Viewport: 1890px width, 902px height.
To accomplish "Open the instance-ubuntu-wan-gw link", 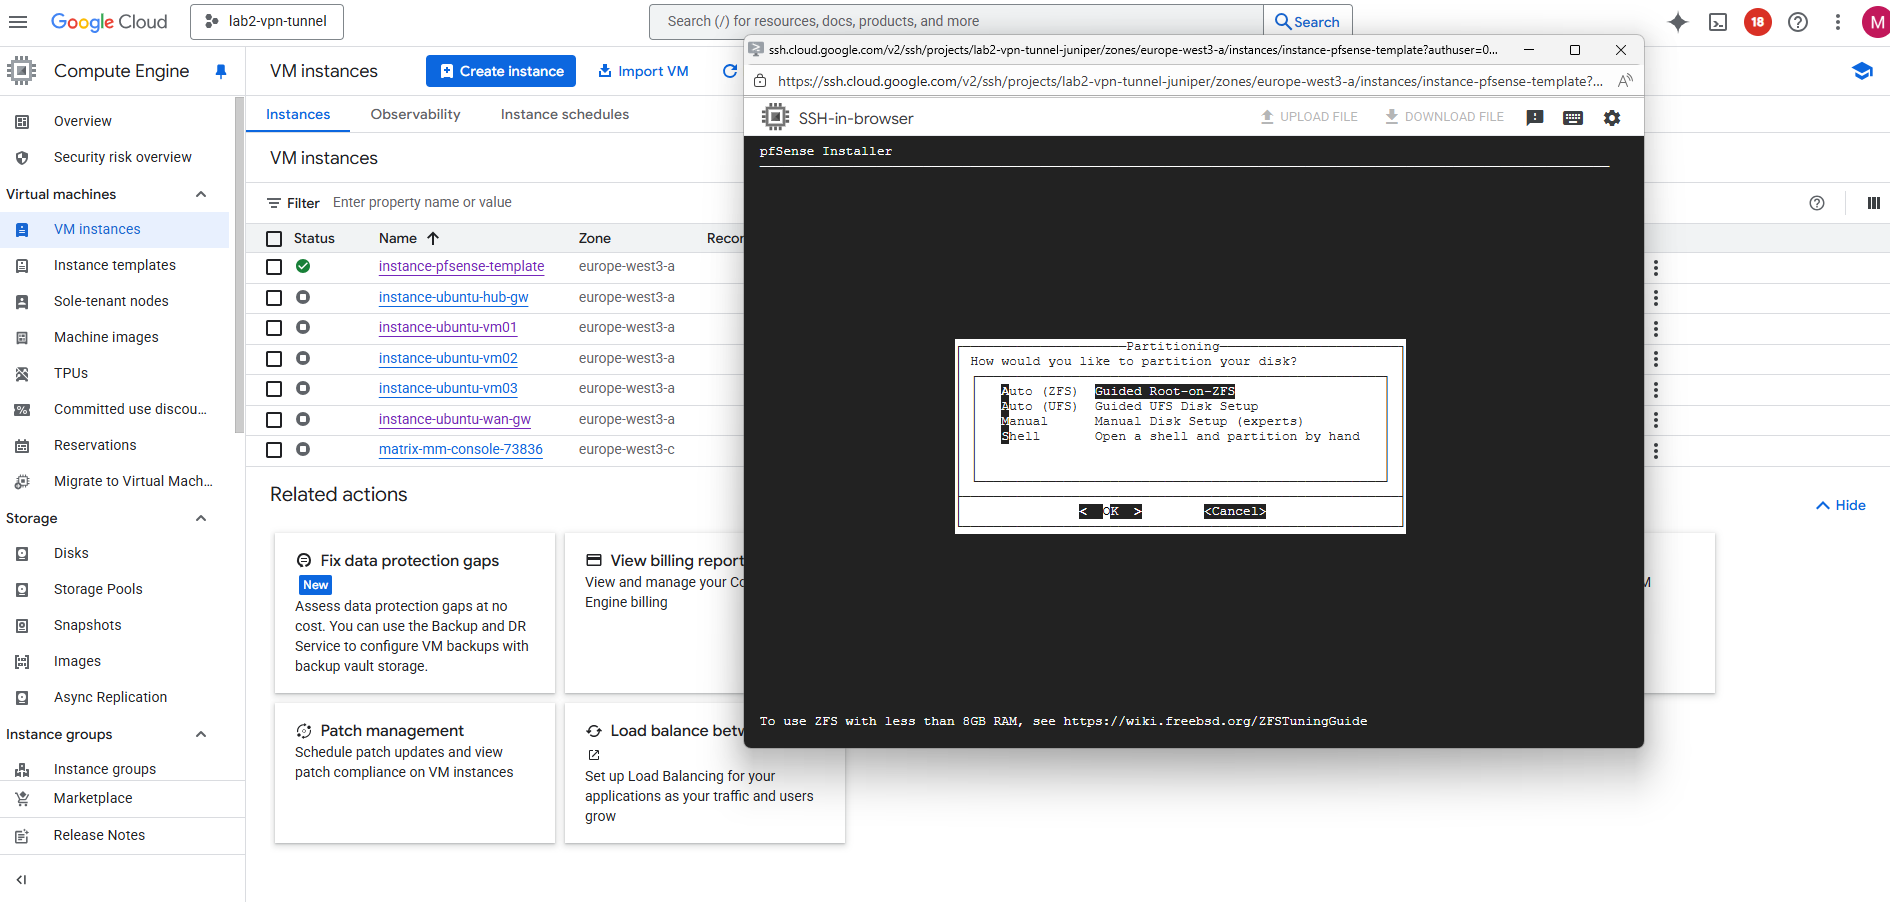I will (x=455, y=419).
